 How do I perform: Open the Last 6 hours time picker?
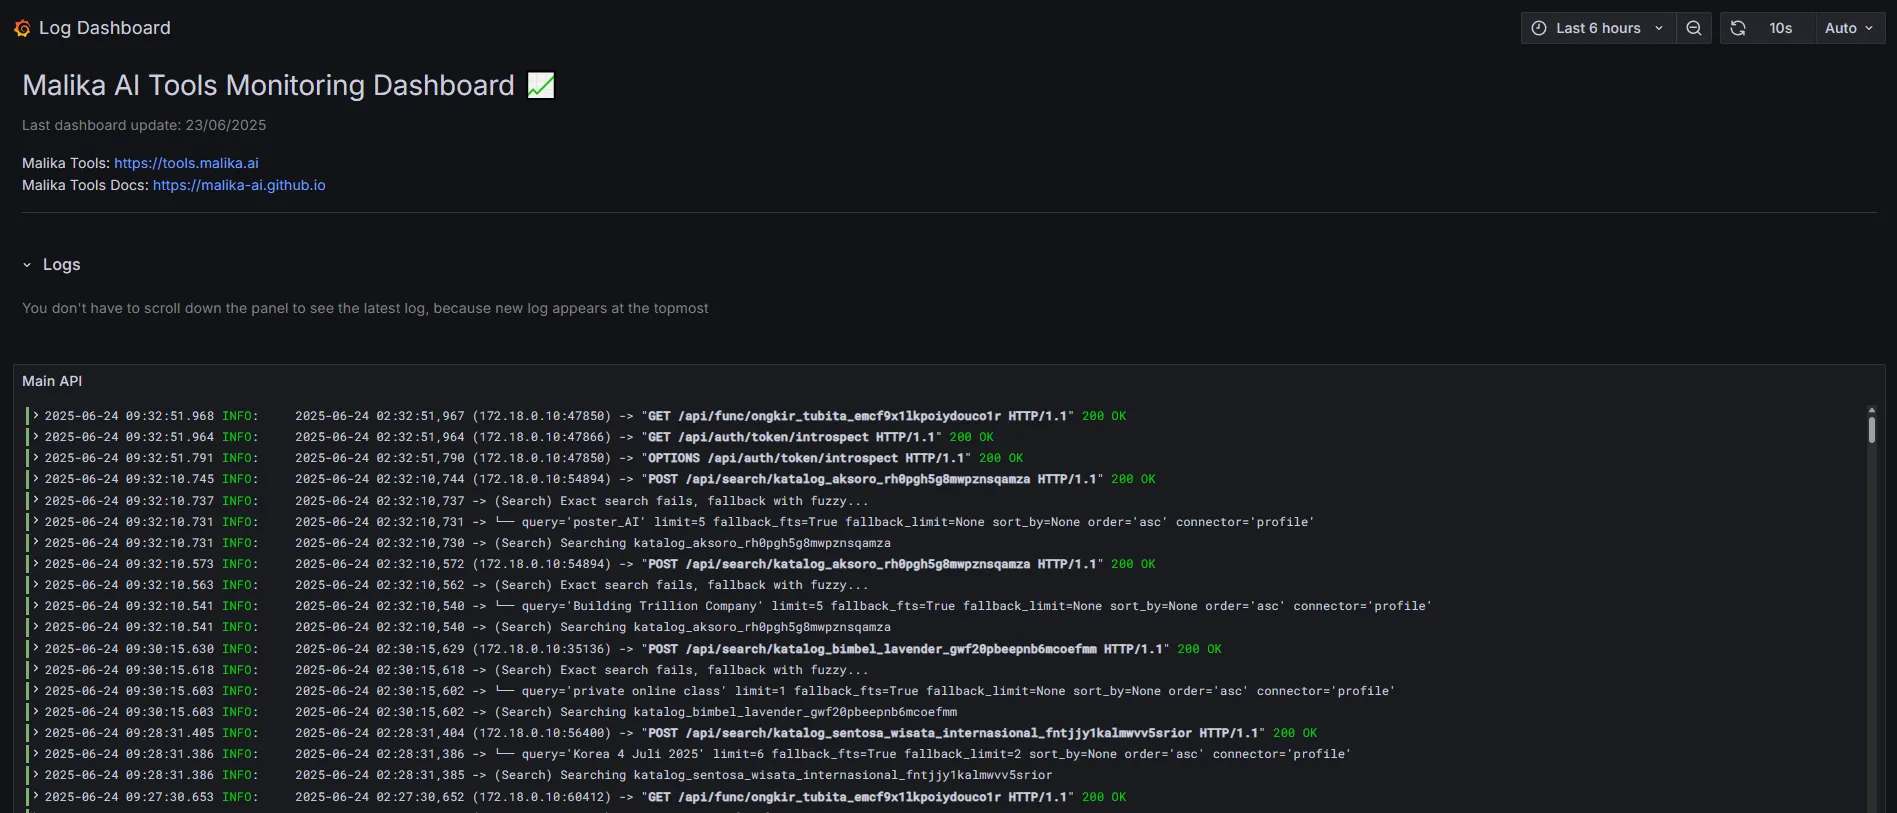pos(1598,28)
